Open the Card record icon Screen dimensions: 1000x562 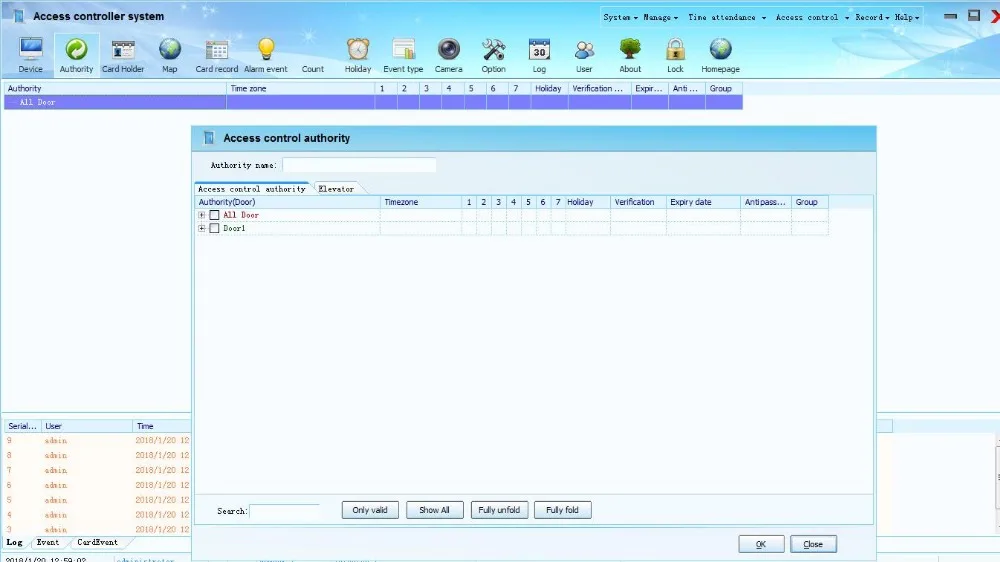coord(217,55)
